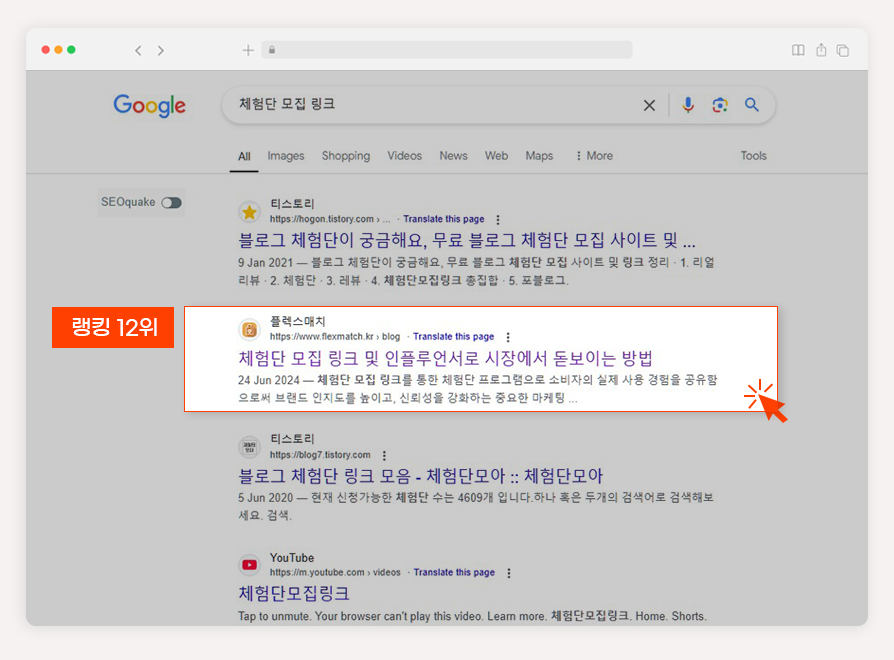The width and height of the screenshot is (894, 660).
Task: Open a new tab with plus icon
Action: point(248,50)
